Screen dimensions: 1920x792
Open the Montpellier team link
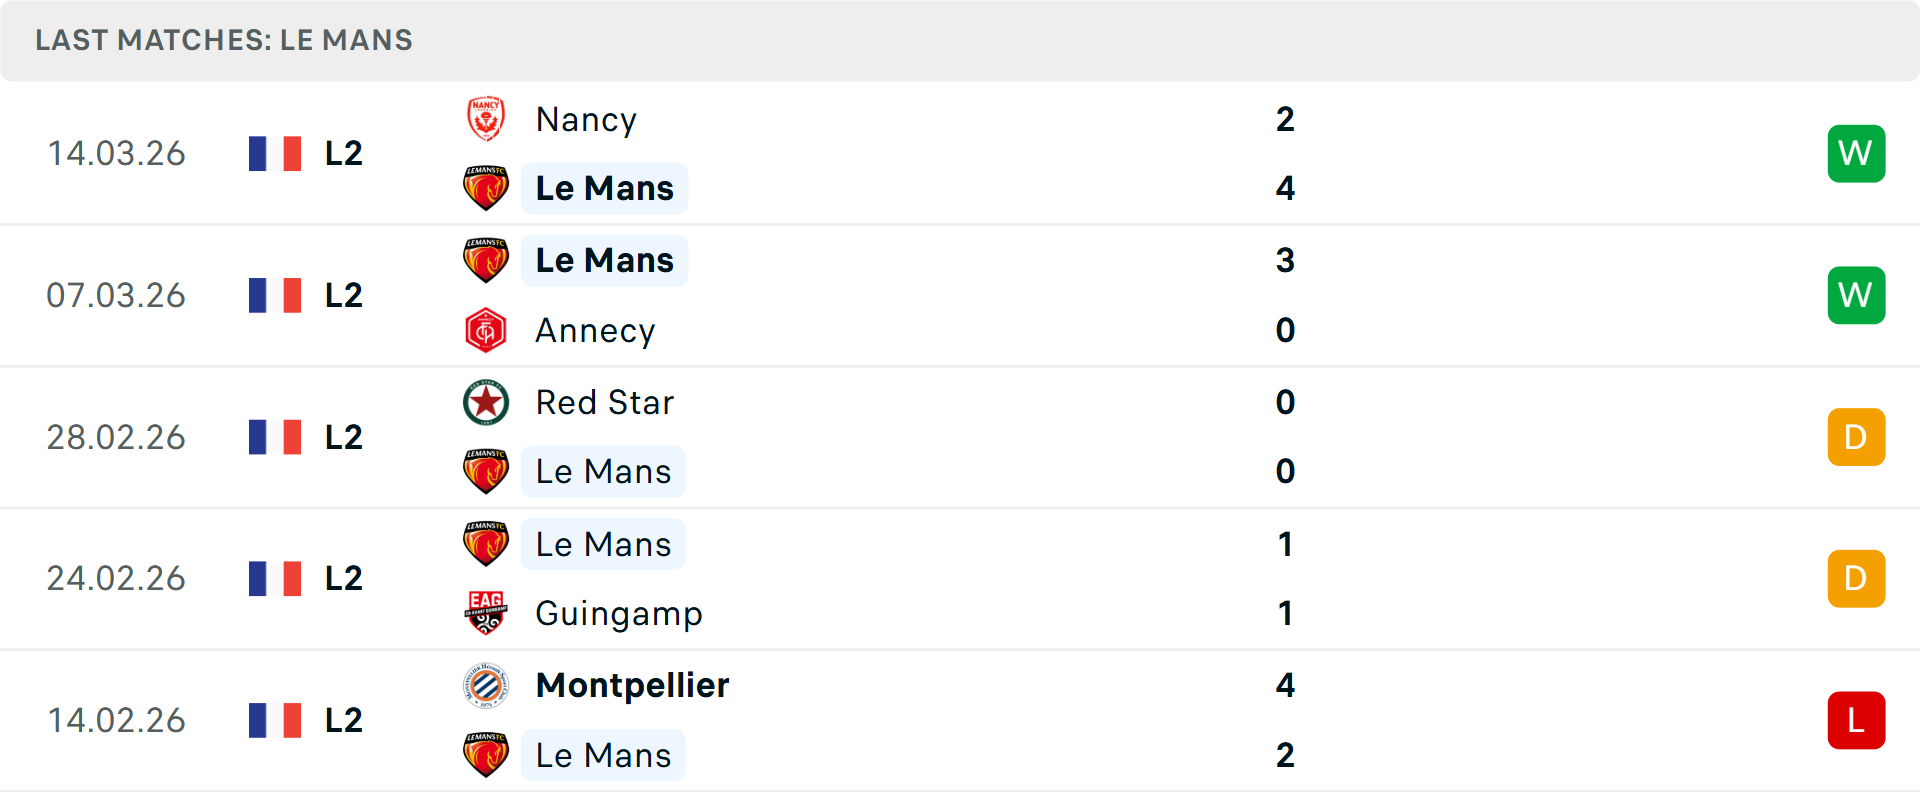click(x=632, y=685)
